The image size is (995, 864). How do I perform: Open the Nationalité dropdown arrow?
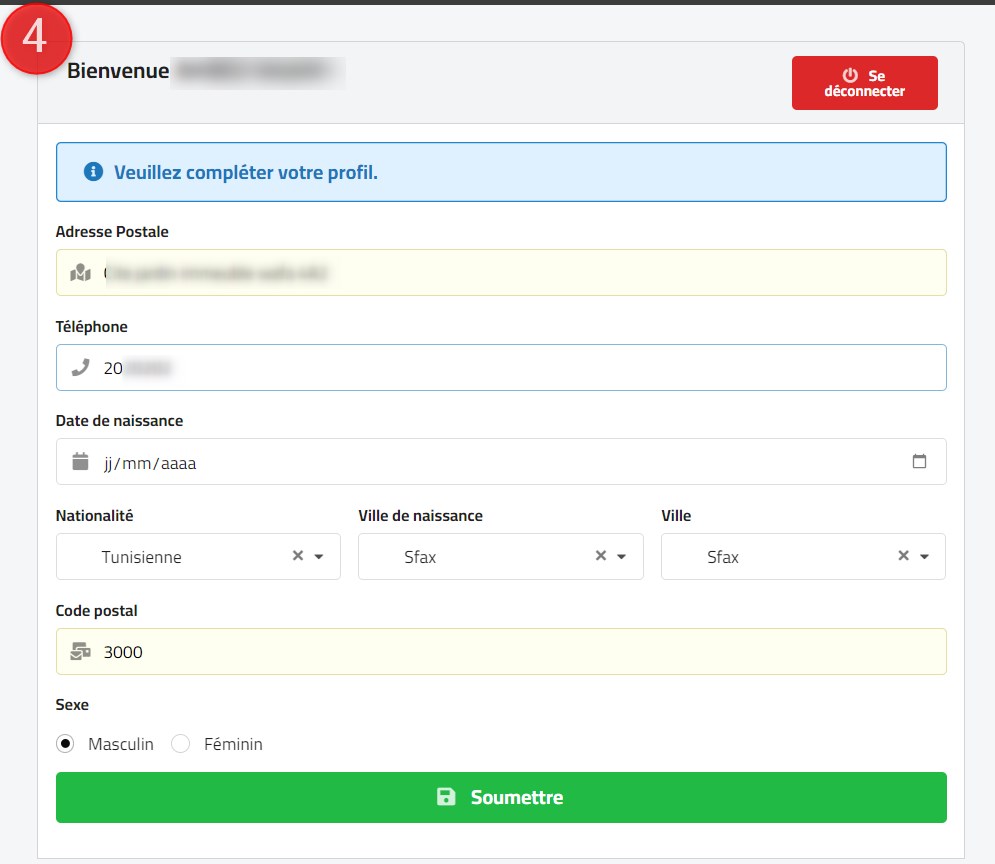click(x=319, y=557)
